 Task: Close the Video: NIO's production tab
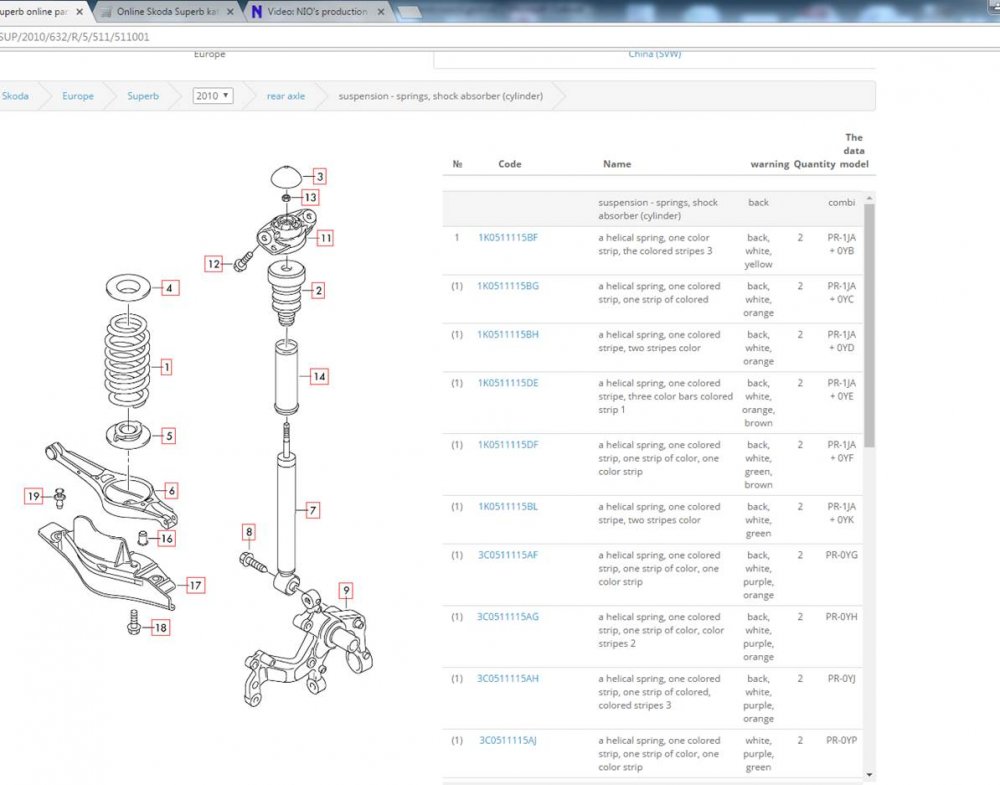(x=381, y=12)
